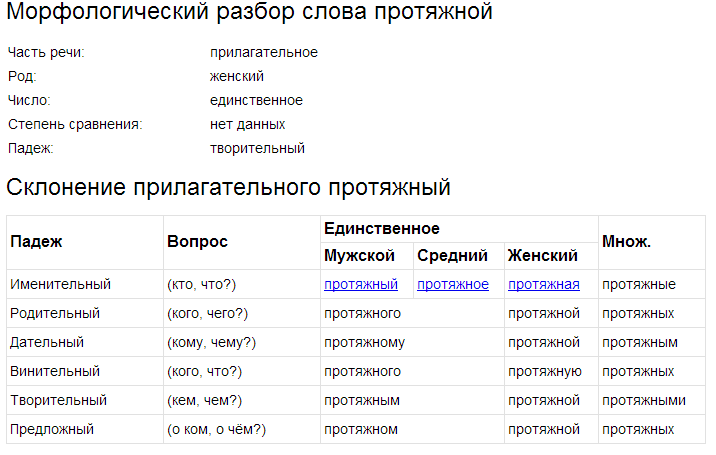Click the 'Вопрос' column header
The image size is (716, 455).
(x=198, y=242)
